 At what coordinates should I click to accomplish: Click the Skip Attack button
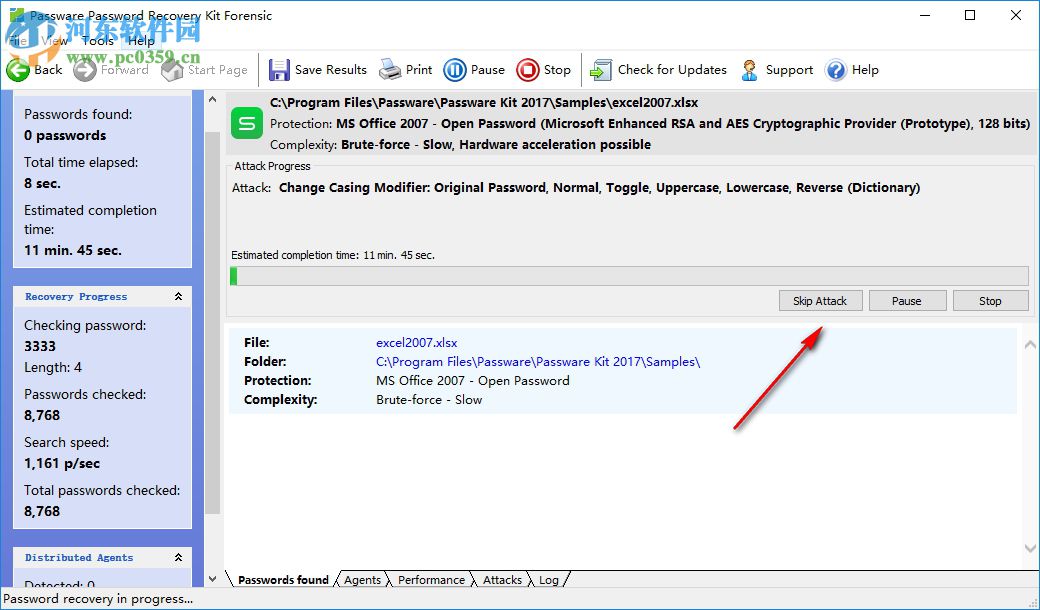820,300
